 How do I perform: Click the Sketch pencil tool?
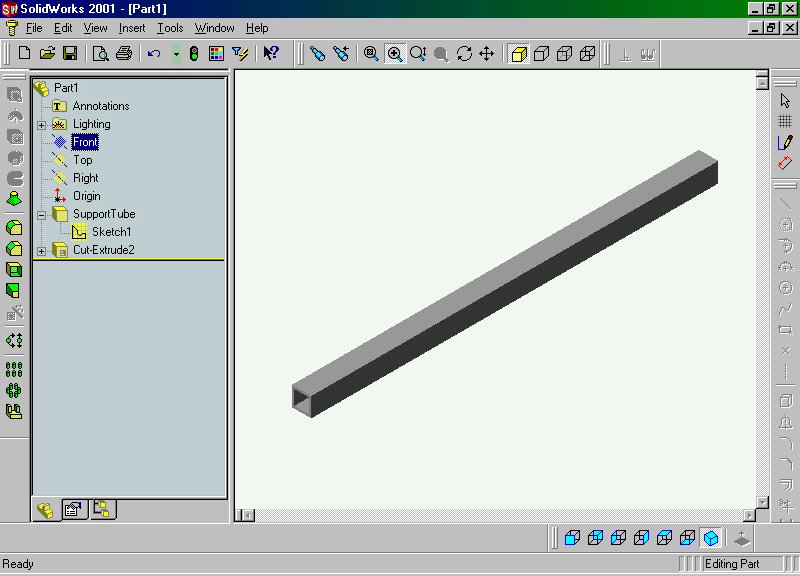click(x=785, y=142)
